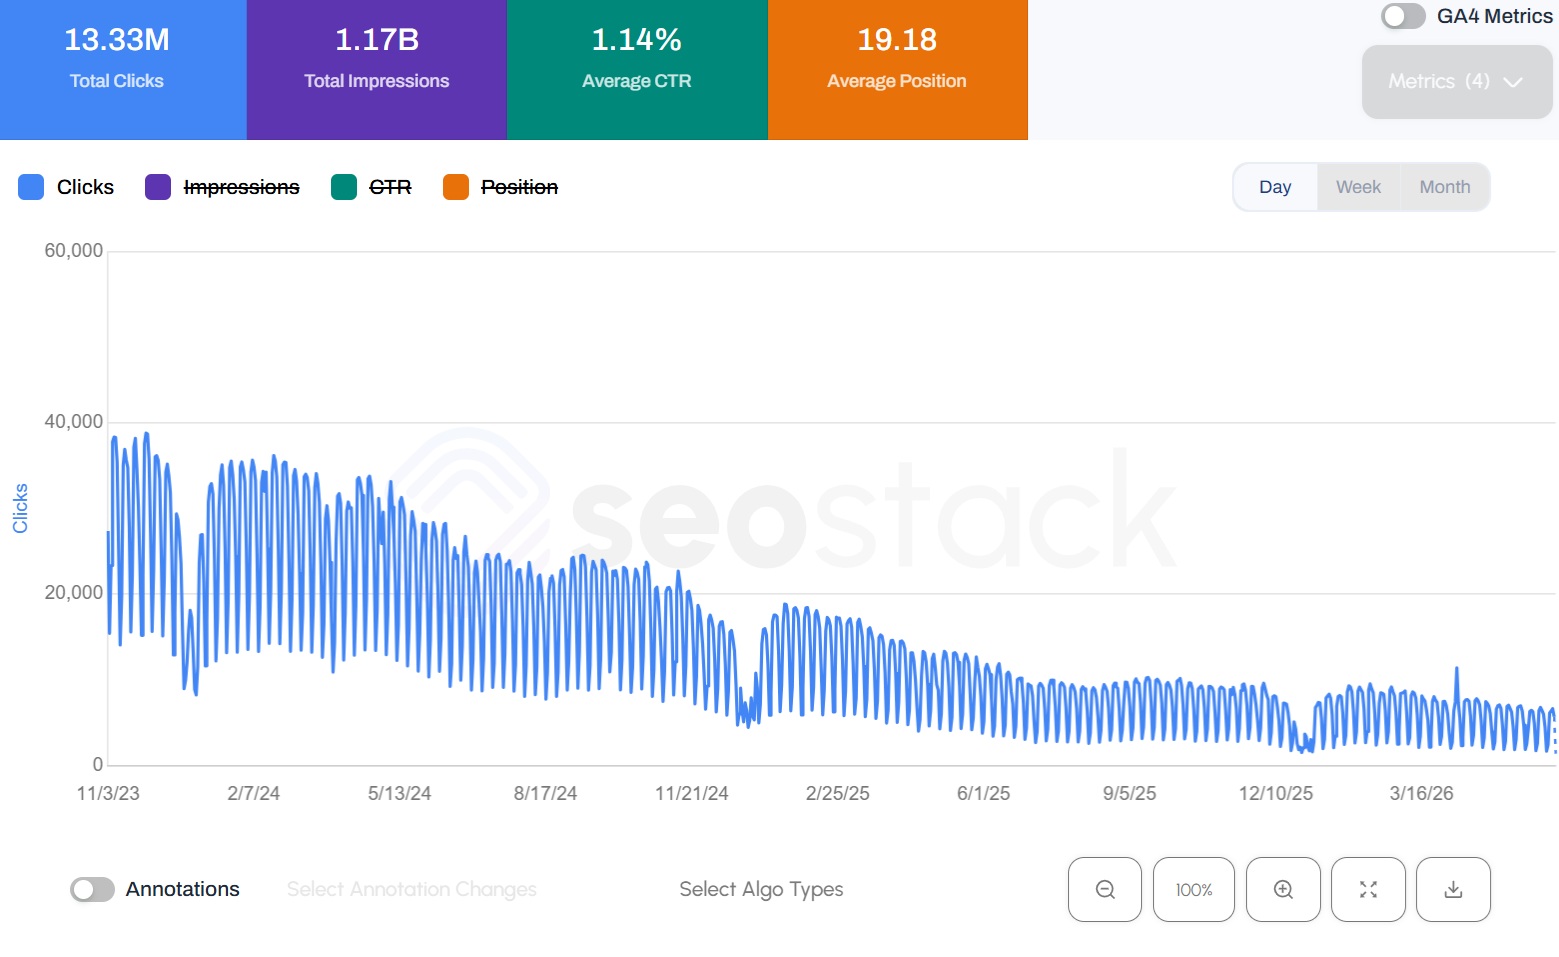
Task: Click the green CTR color swatch
Action: [x=344, y=187]
